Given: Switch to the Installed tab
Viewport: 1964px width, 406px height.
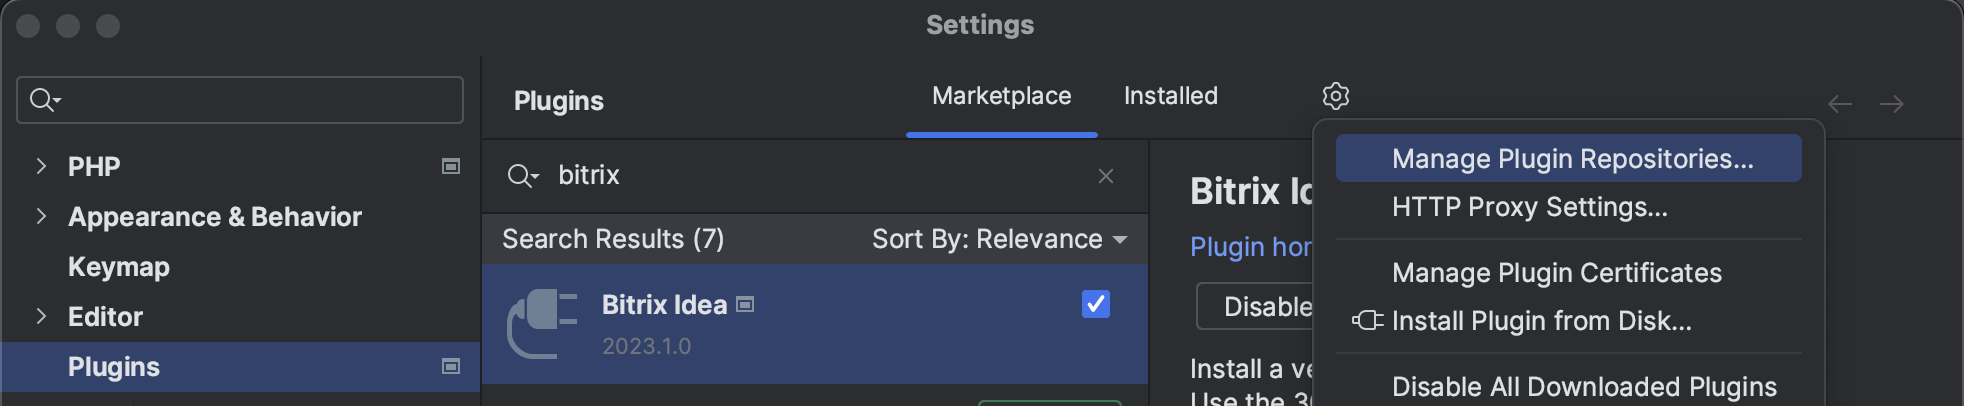Looking at the screenshot, I should pos(1171,96).
